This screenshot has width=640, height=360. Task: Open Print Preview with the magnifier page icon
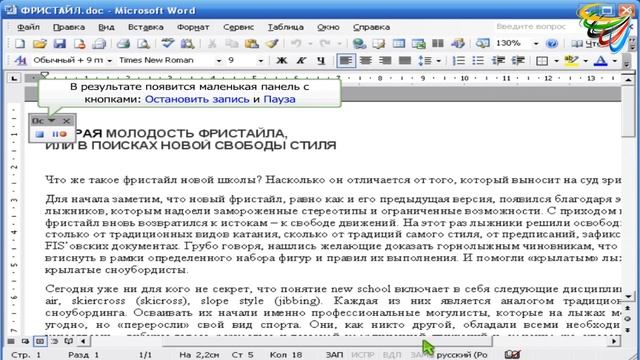click(143, 43)
